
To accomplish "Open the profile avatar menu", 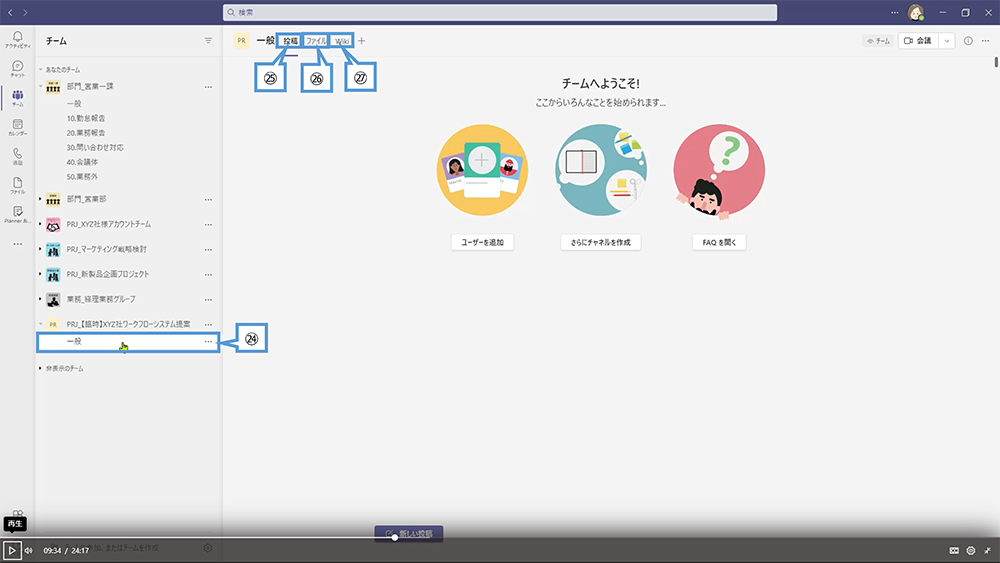I will click(916, 12).
